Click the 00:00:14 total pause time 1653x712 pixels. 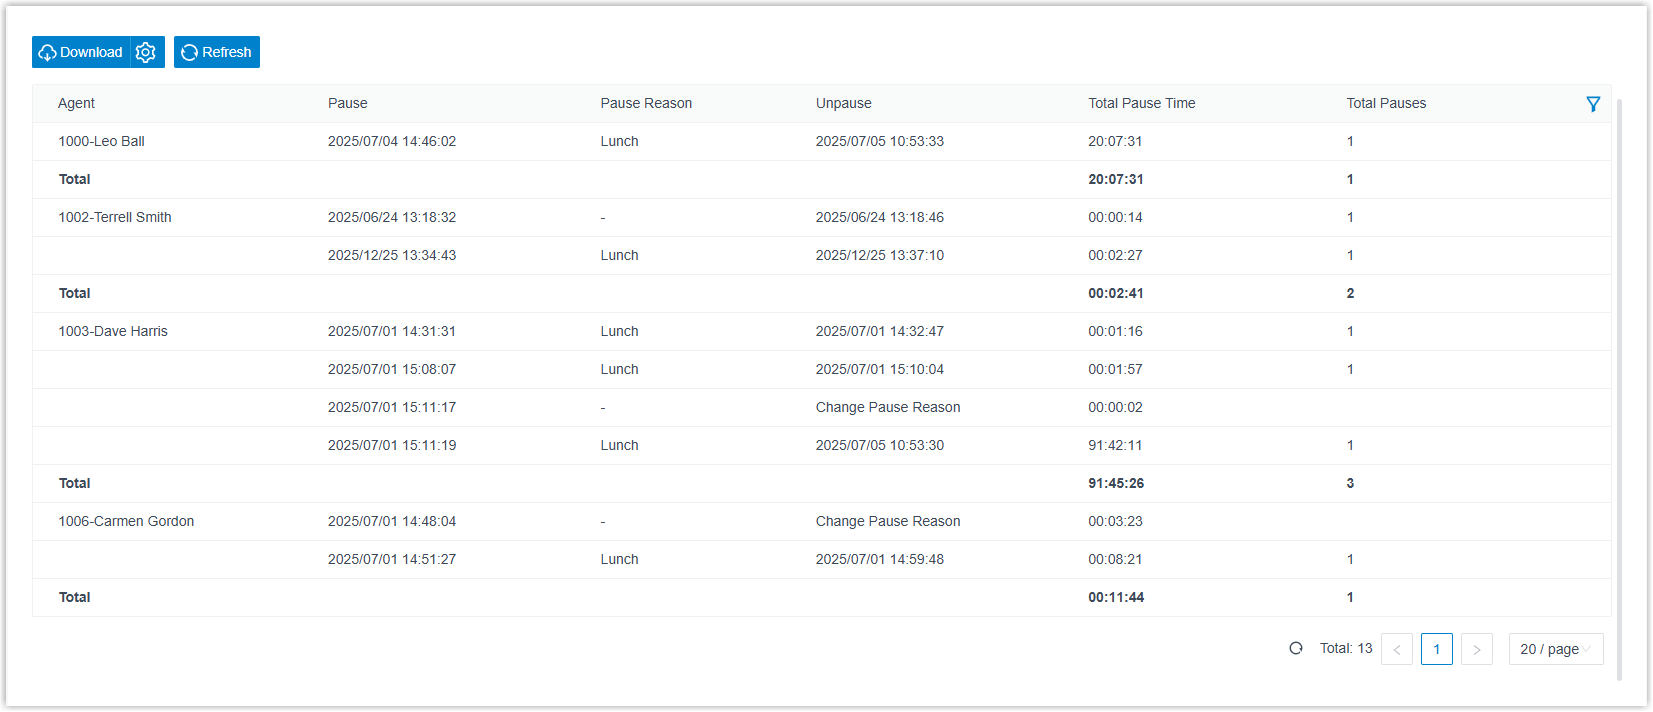click(x=1115, y=217)
